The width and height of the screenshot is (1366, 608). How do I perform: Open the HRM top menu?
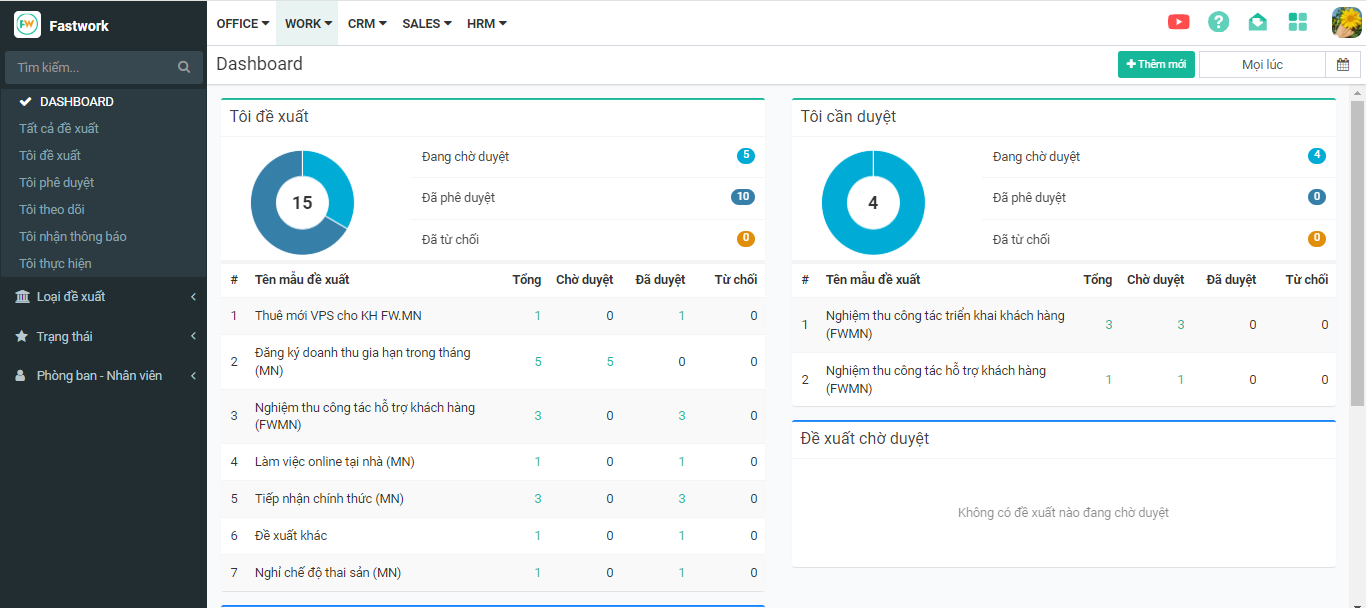pos(486,23)
